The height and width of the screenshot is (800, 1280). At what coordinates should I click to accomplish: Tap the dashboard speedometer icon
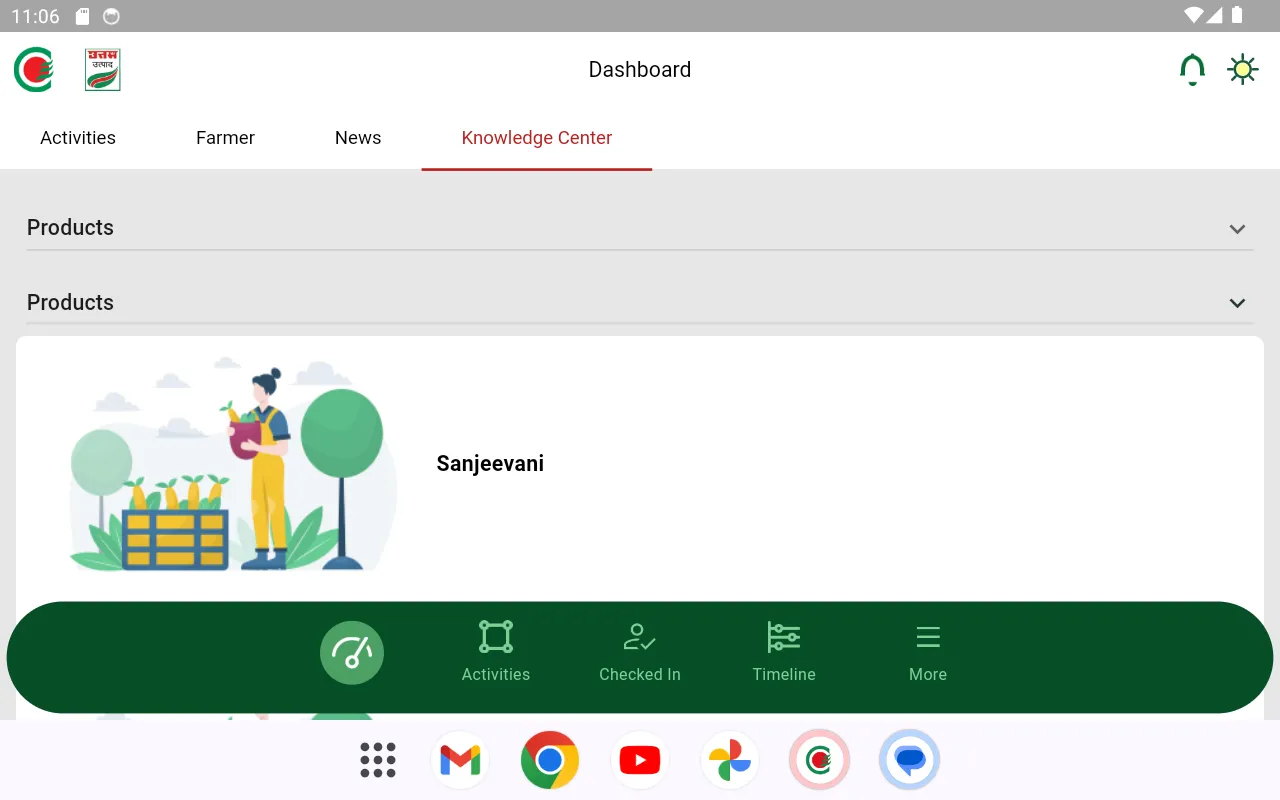[x=352, y=653]
